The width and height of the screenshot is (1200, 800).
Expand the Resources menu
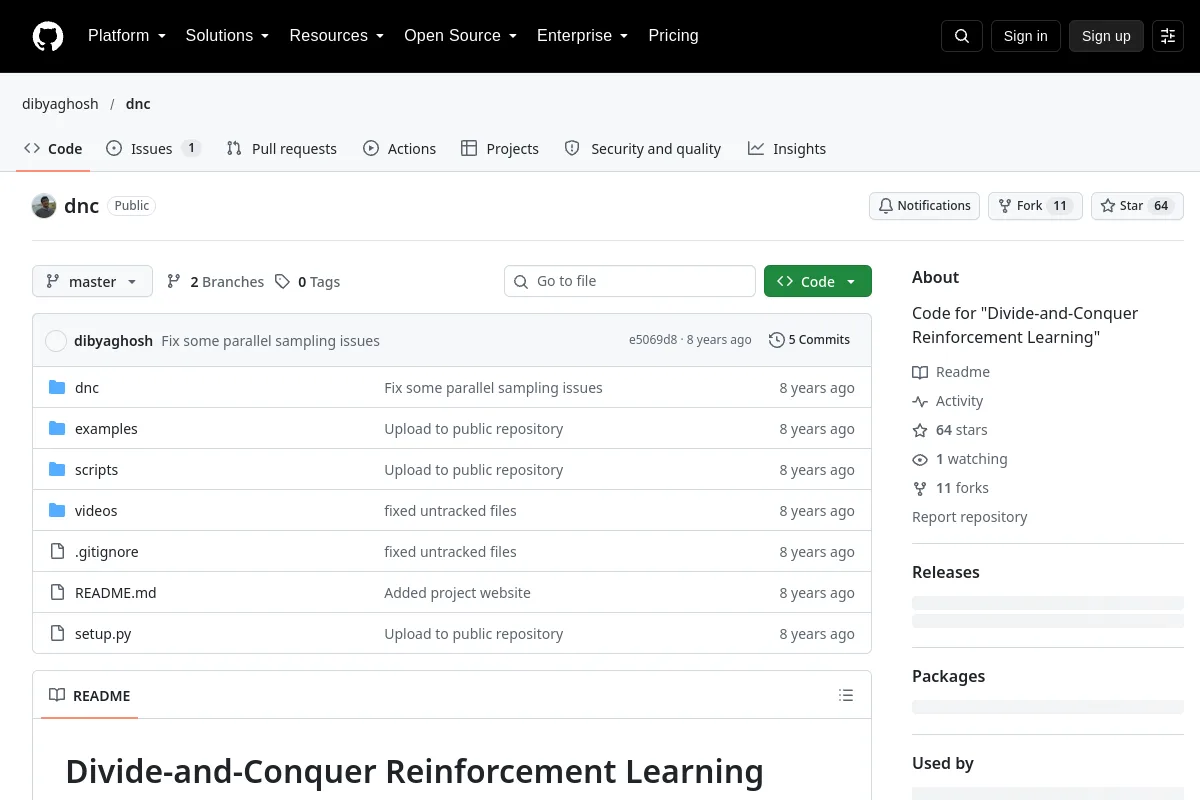[x=337, y=36]
